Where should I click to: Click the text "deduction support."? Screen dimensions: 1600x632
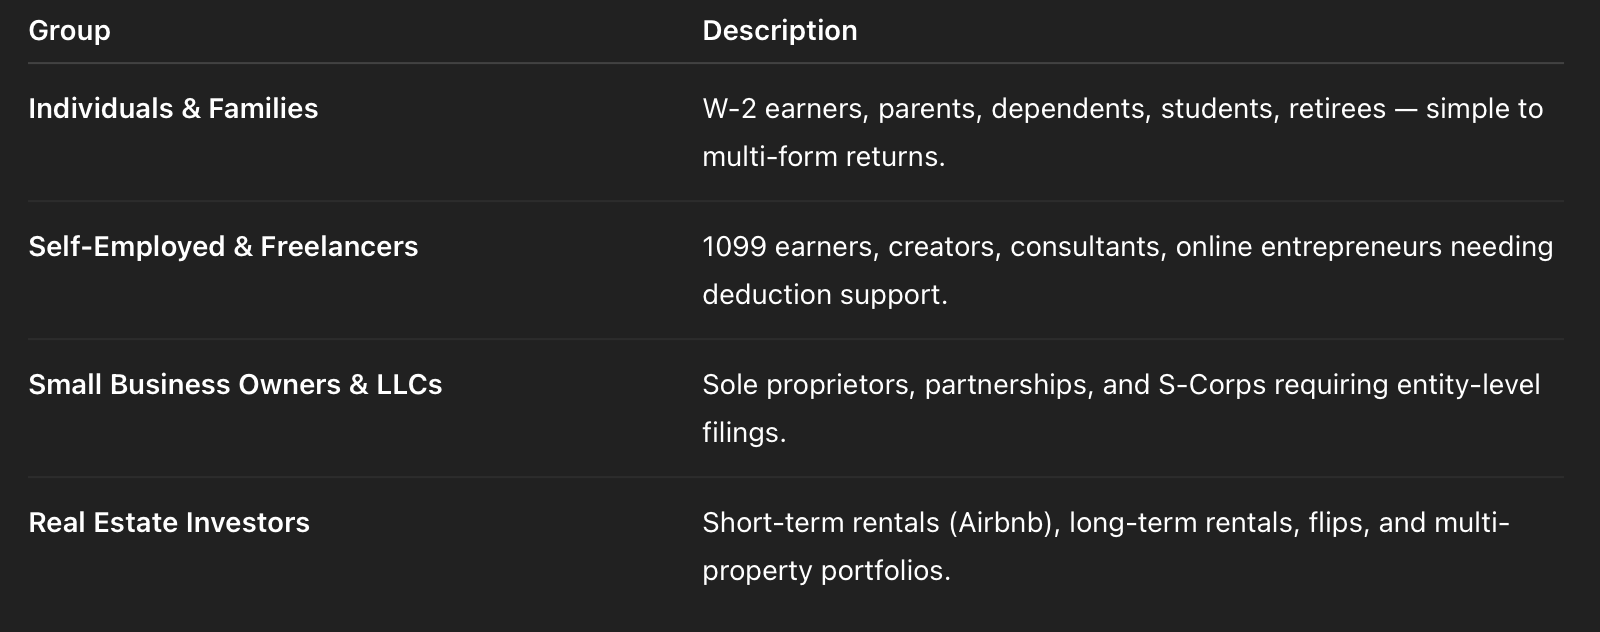tap(824, 295)
